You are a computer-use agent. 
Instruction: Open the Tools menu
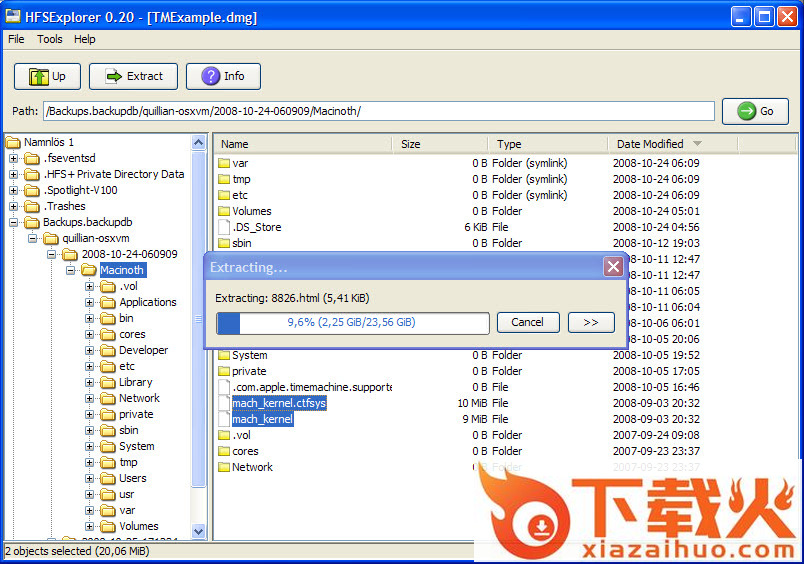click(x=50, y=39)
